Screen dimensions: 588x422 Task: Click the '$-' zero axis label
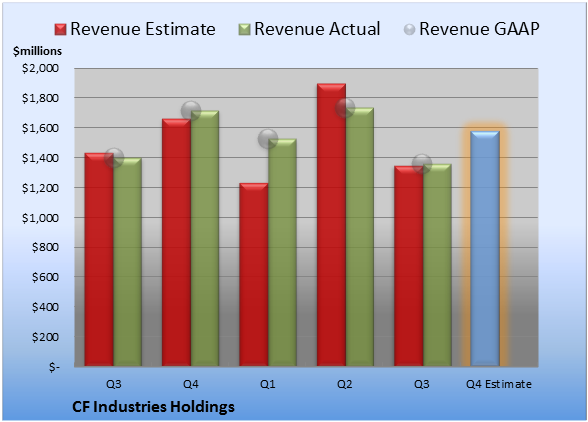tap(54, 367)
